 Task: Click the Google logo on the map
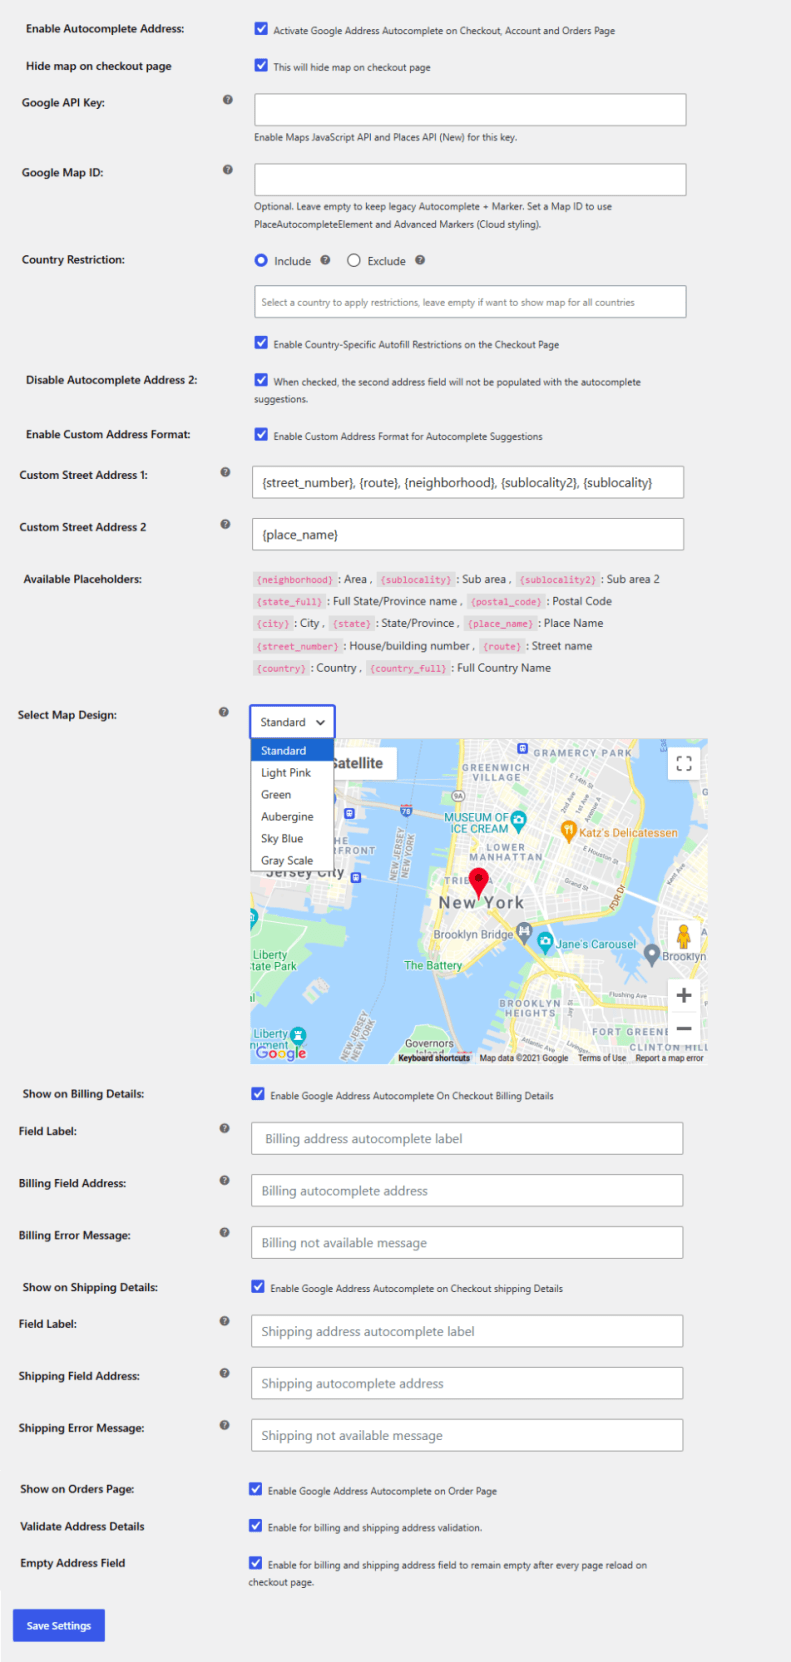pos(281,1052)
